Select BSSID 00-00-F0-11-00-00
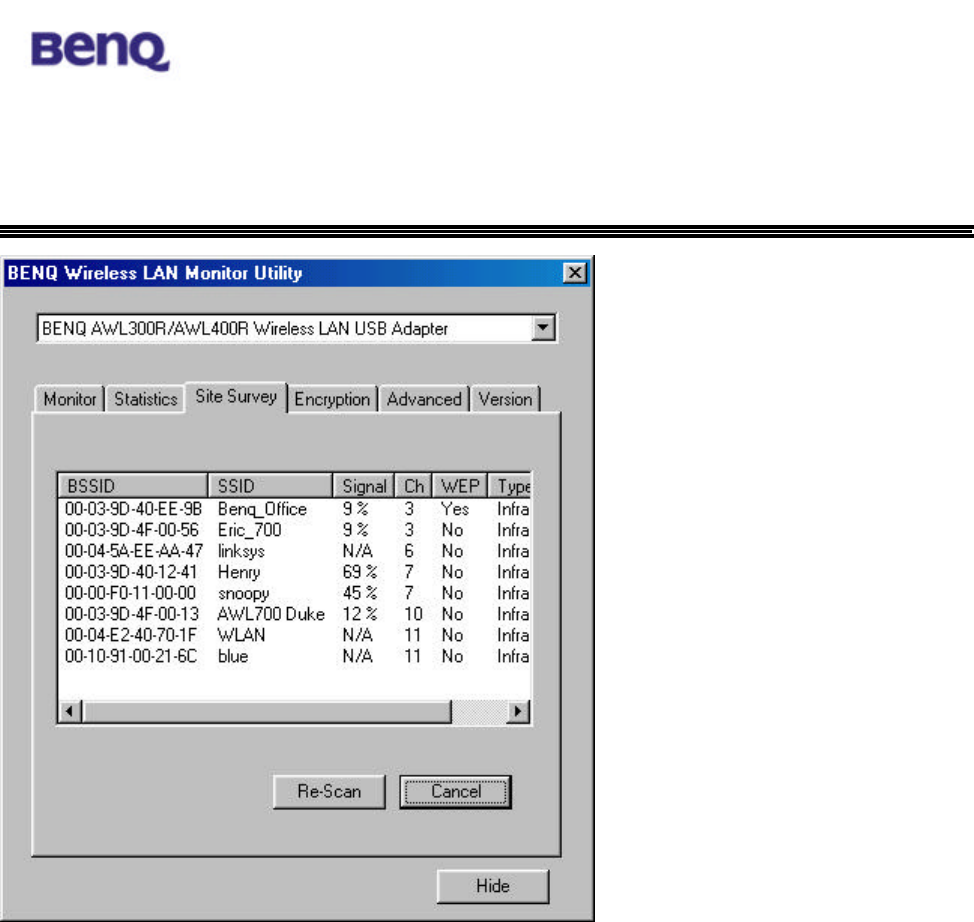Image resolution: width=974 pixels, height=922 pixels. click(x=130, y=593)
